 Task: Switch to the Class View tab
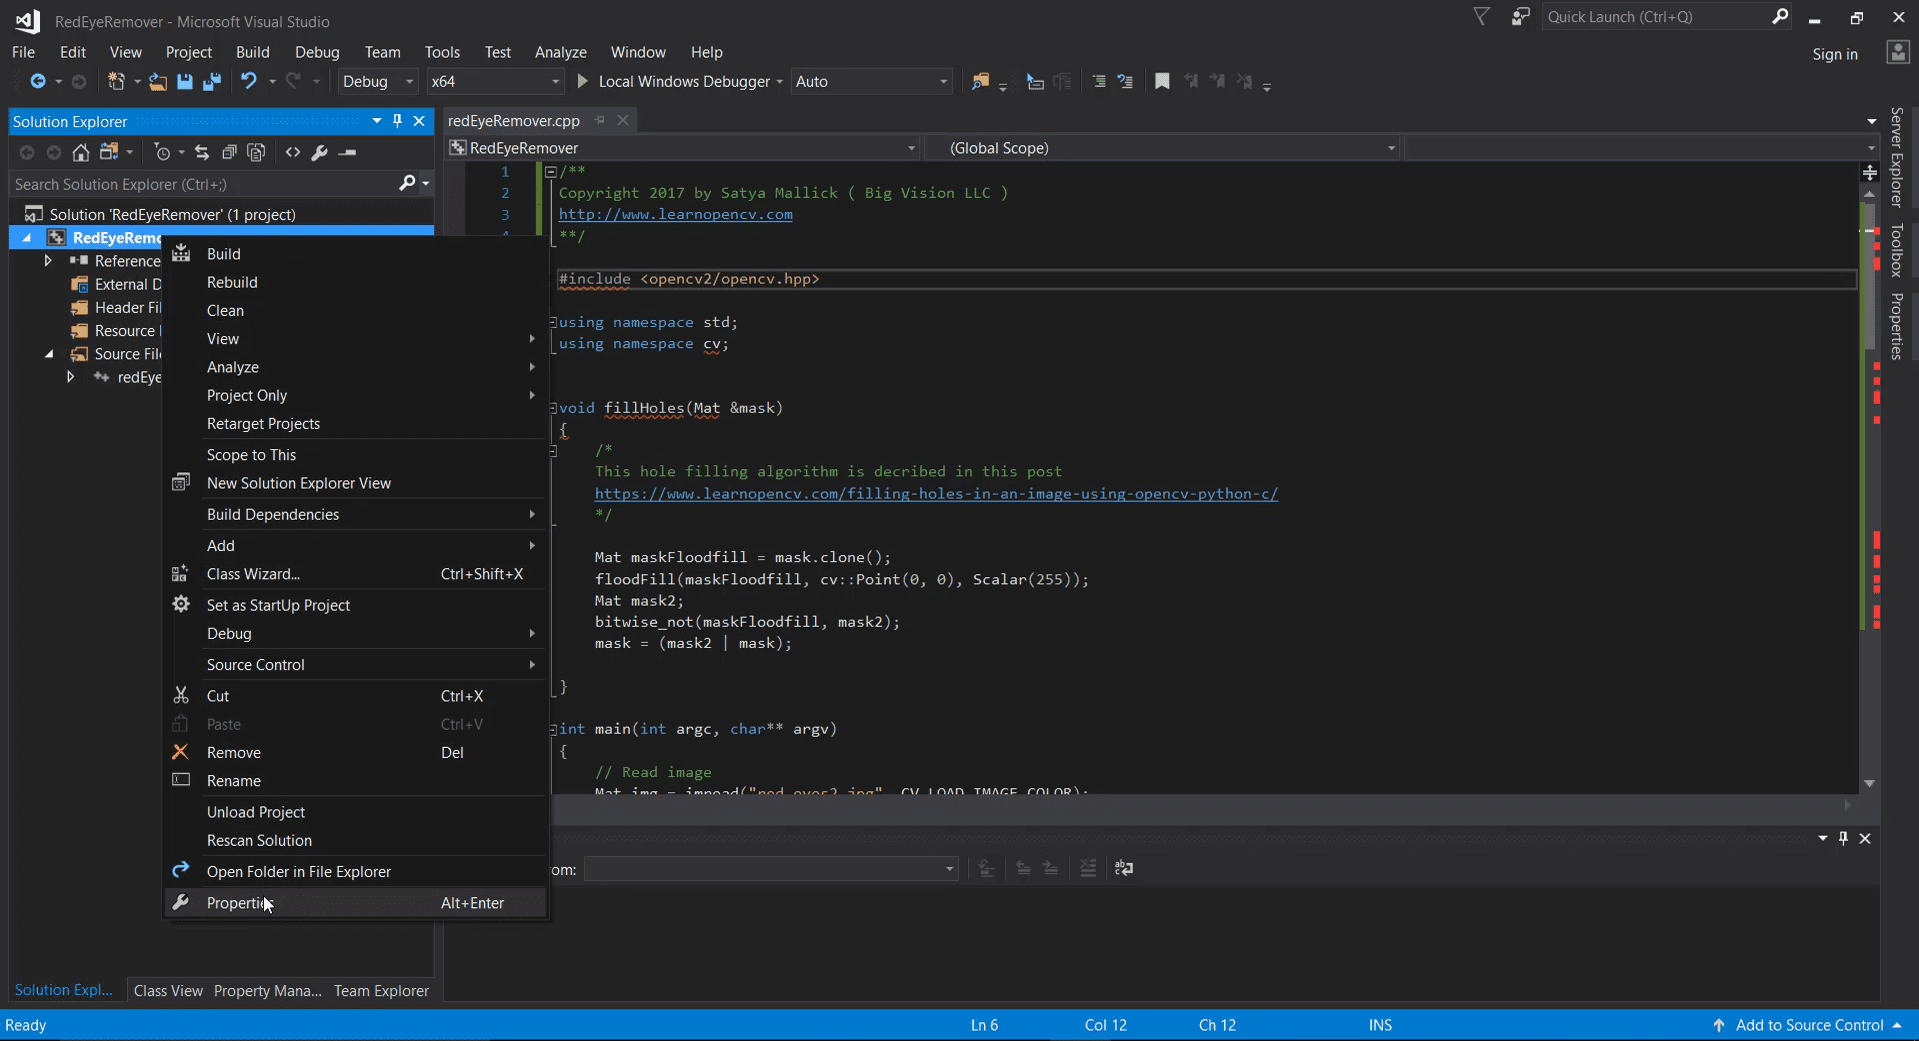pos(168,991)
